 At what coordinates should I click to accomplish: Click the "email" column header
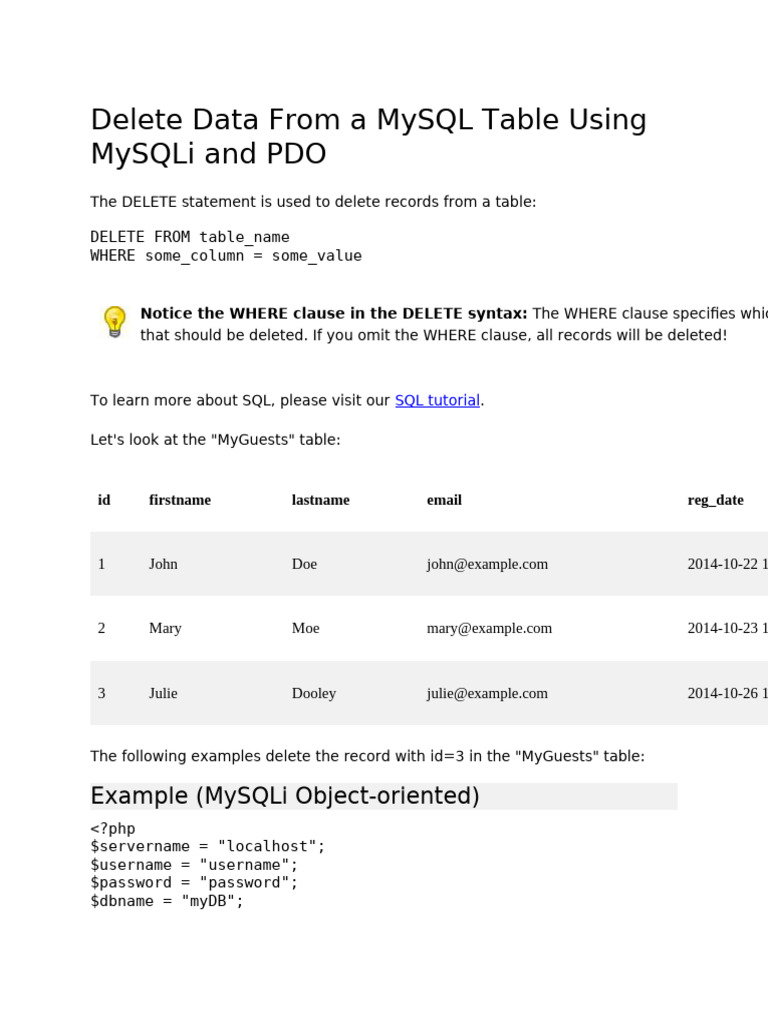(x=444, y=500)
